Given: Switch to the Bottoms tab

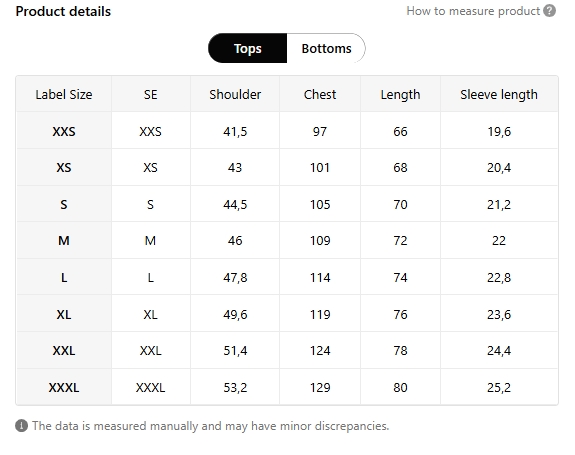Looking at the screenshot, I should pyautogui.click(x=326, y=48).
